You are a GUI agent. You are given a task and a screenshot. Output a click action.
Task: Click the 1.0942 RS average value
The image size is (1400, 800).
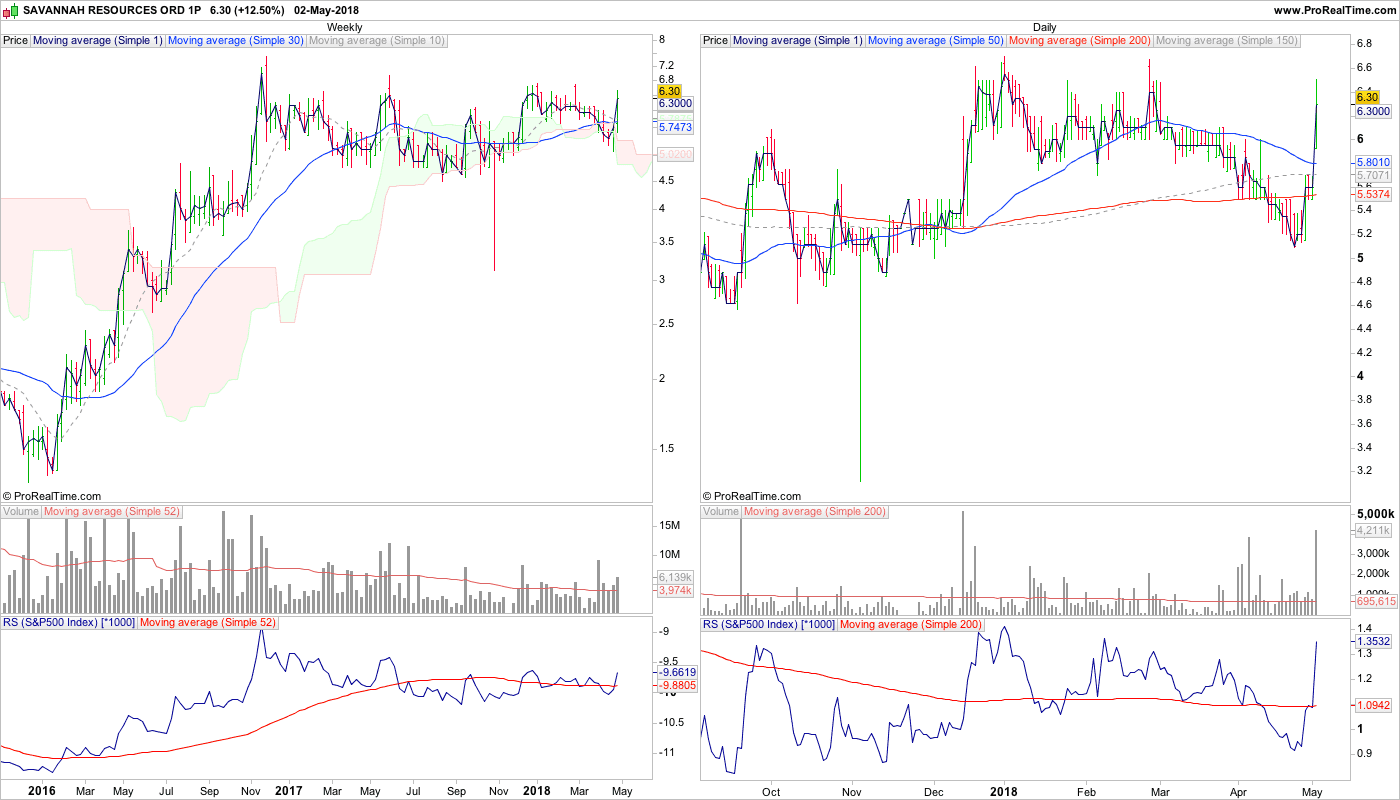pos(1373,705)
